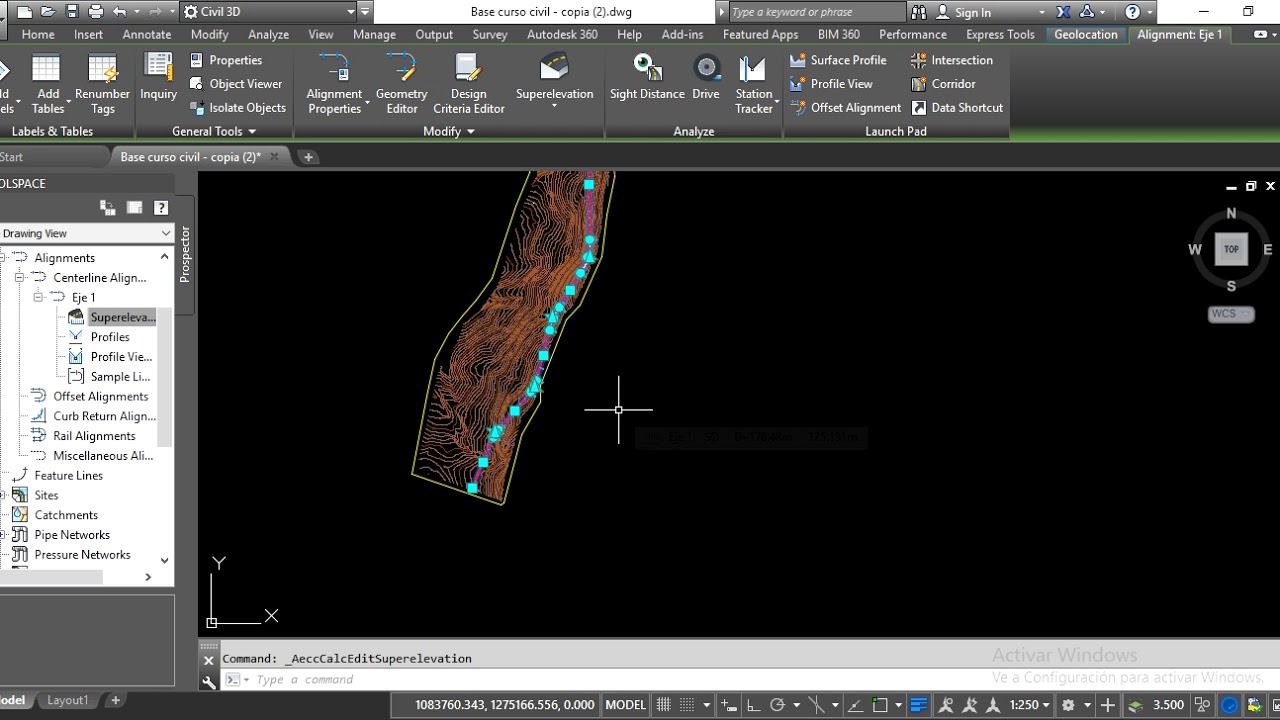The height and width of the screenshot is (720, 1280).
Task: Click the Open file icon in quick access
Action: pyautogui.click(x=48, y=12)
